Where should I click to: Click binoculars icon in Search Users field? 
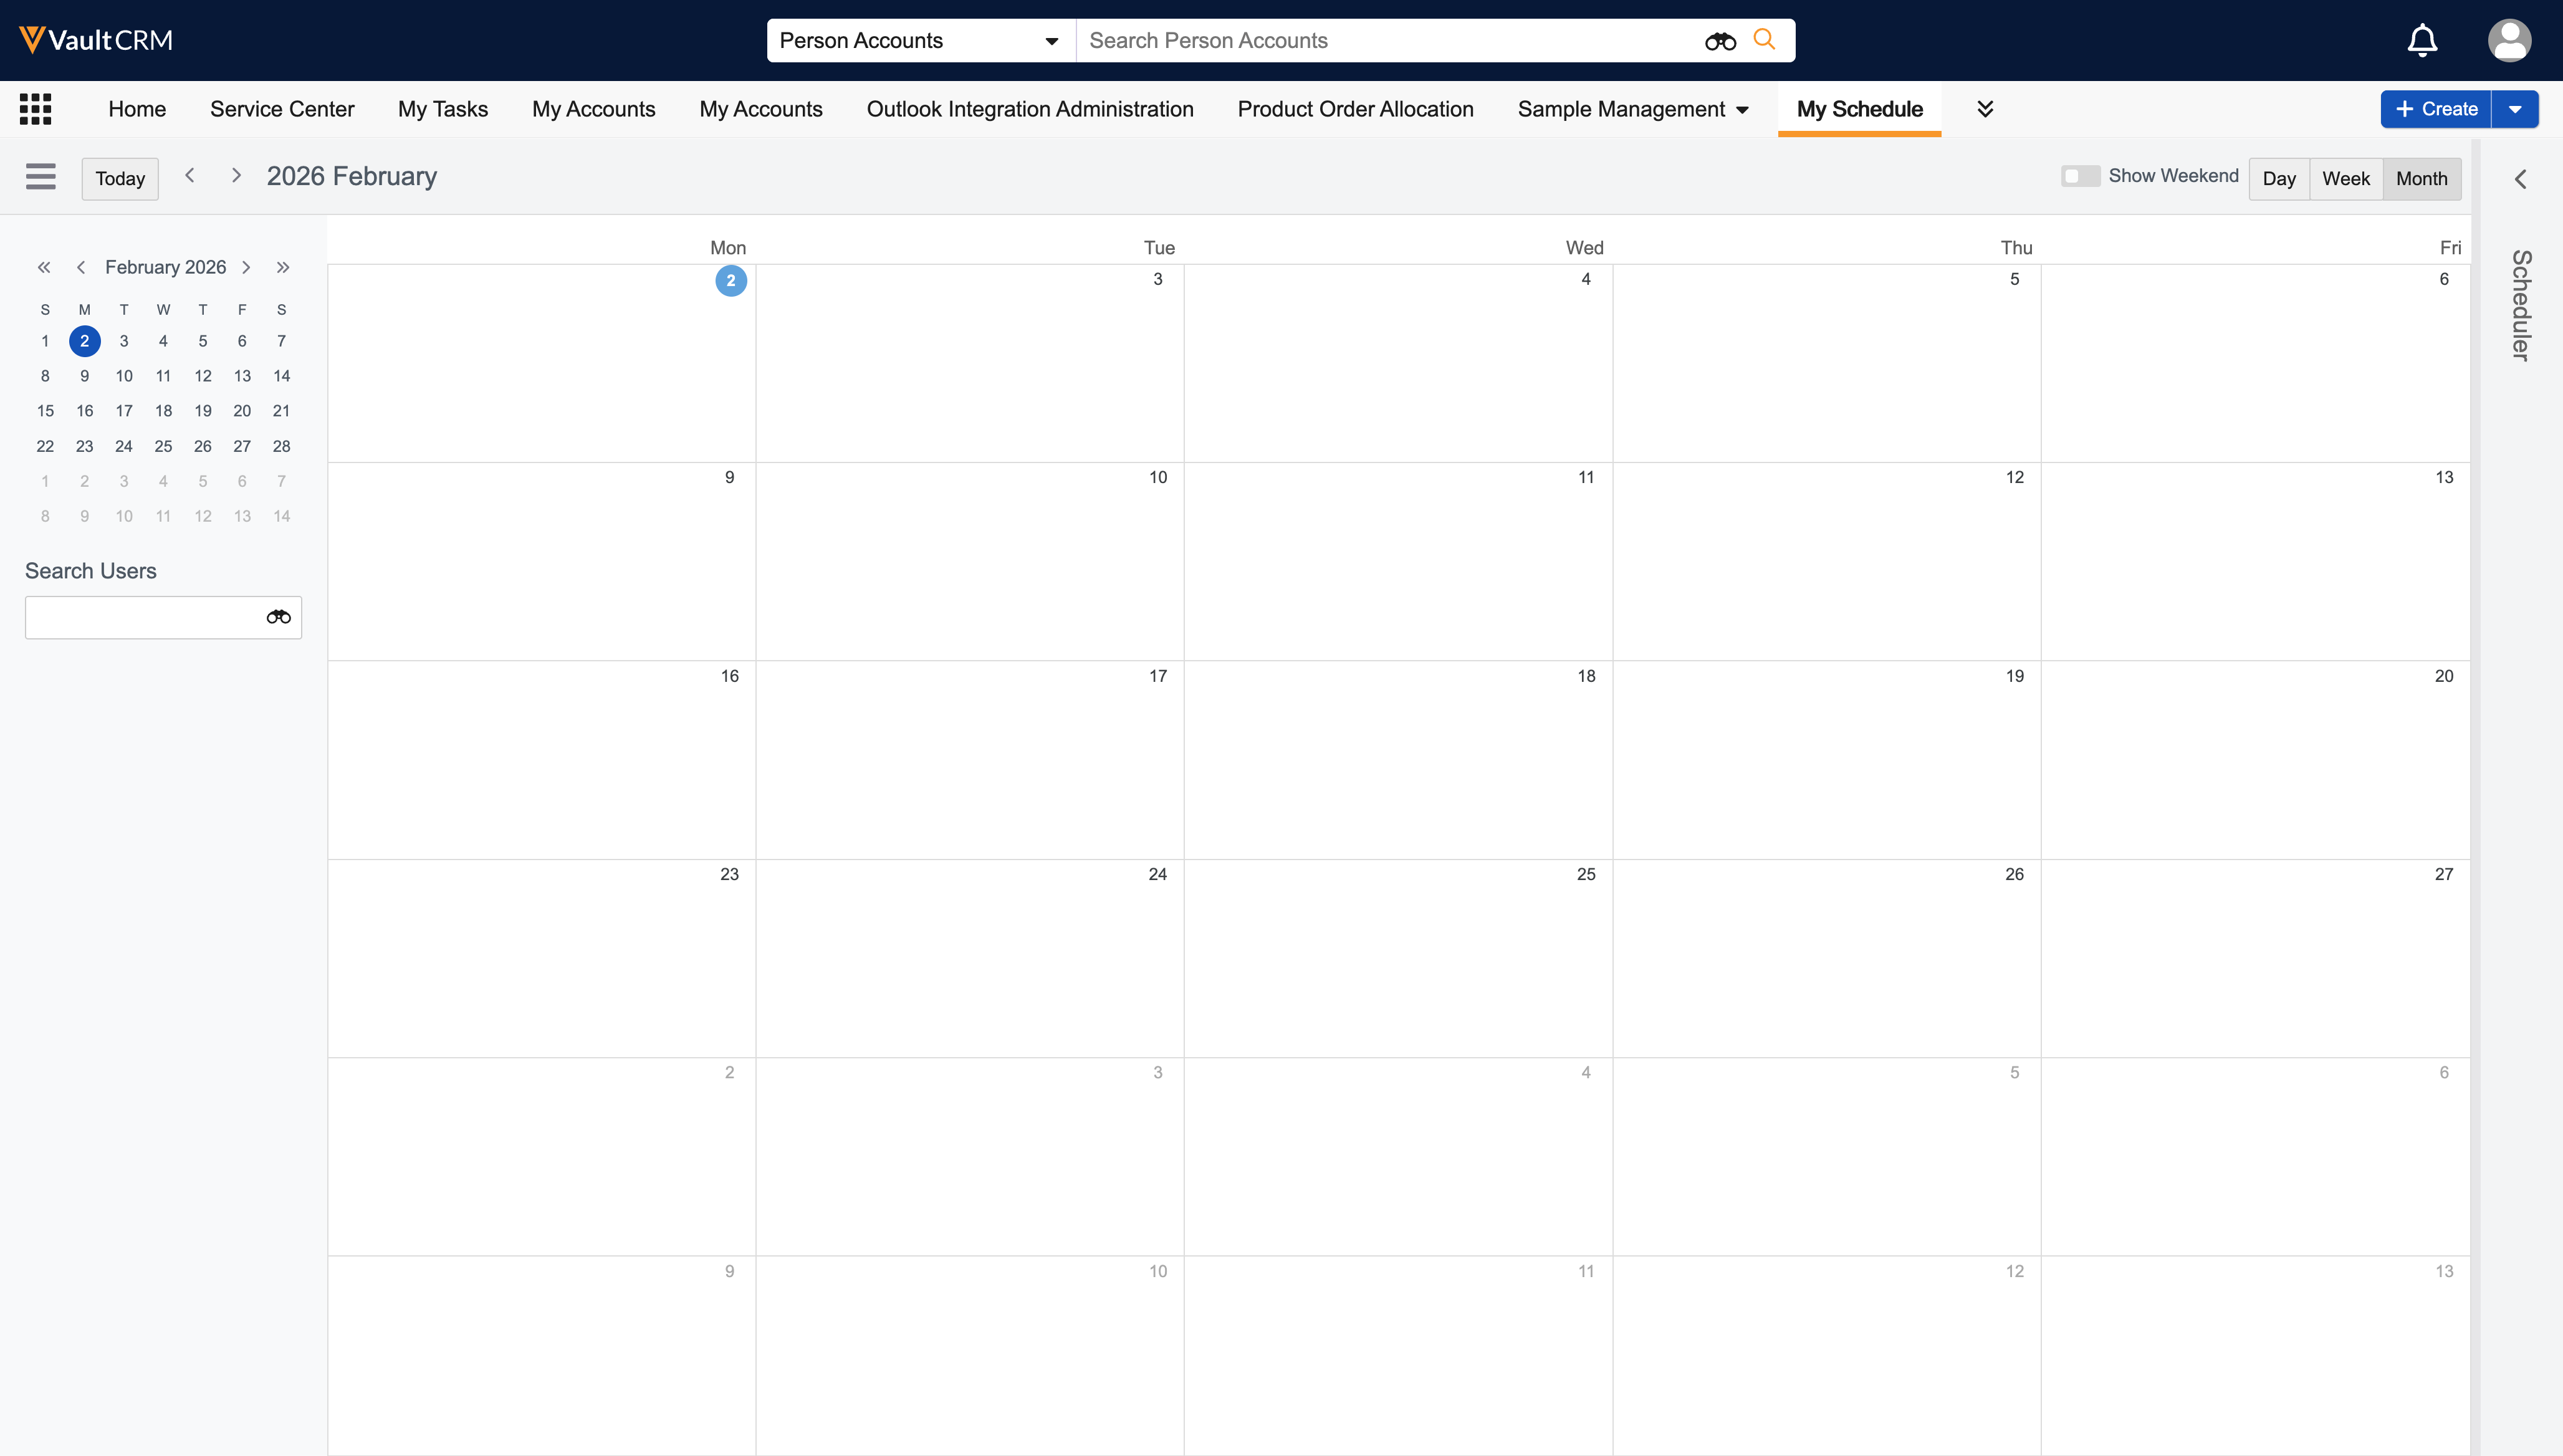pos(278,617)
